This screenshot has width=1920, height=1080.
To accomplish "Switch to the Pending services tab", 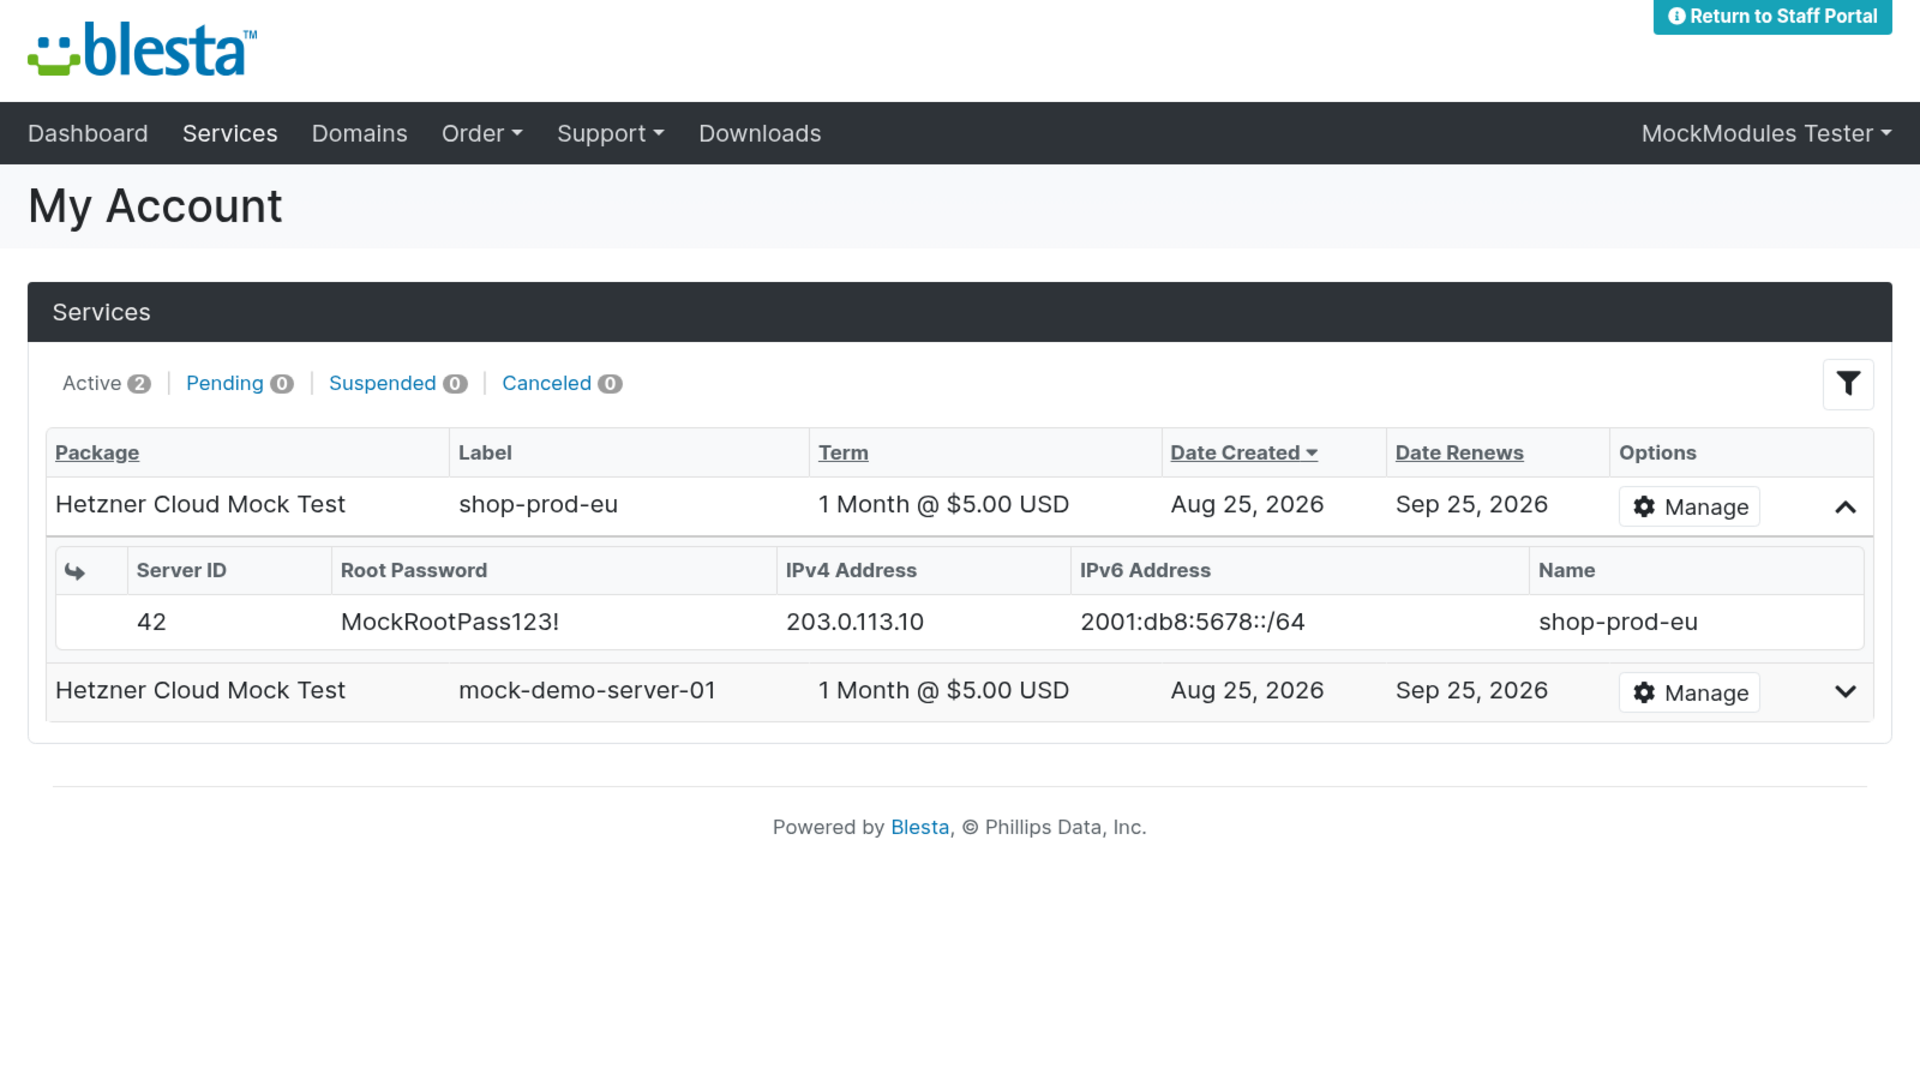I will (240, 384).
